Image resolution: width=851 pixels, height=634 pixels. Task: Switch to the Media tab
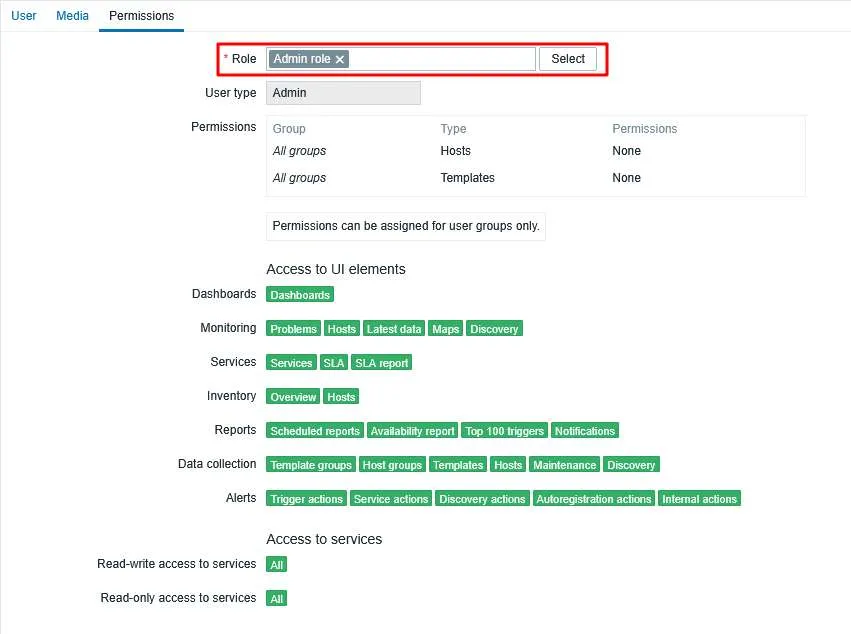pos(72,16)
